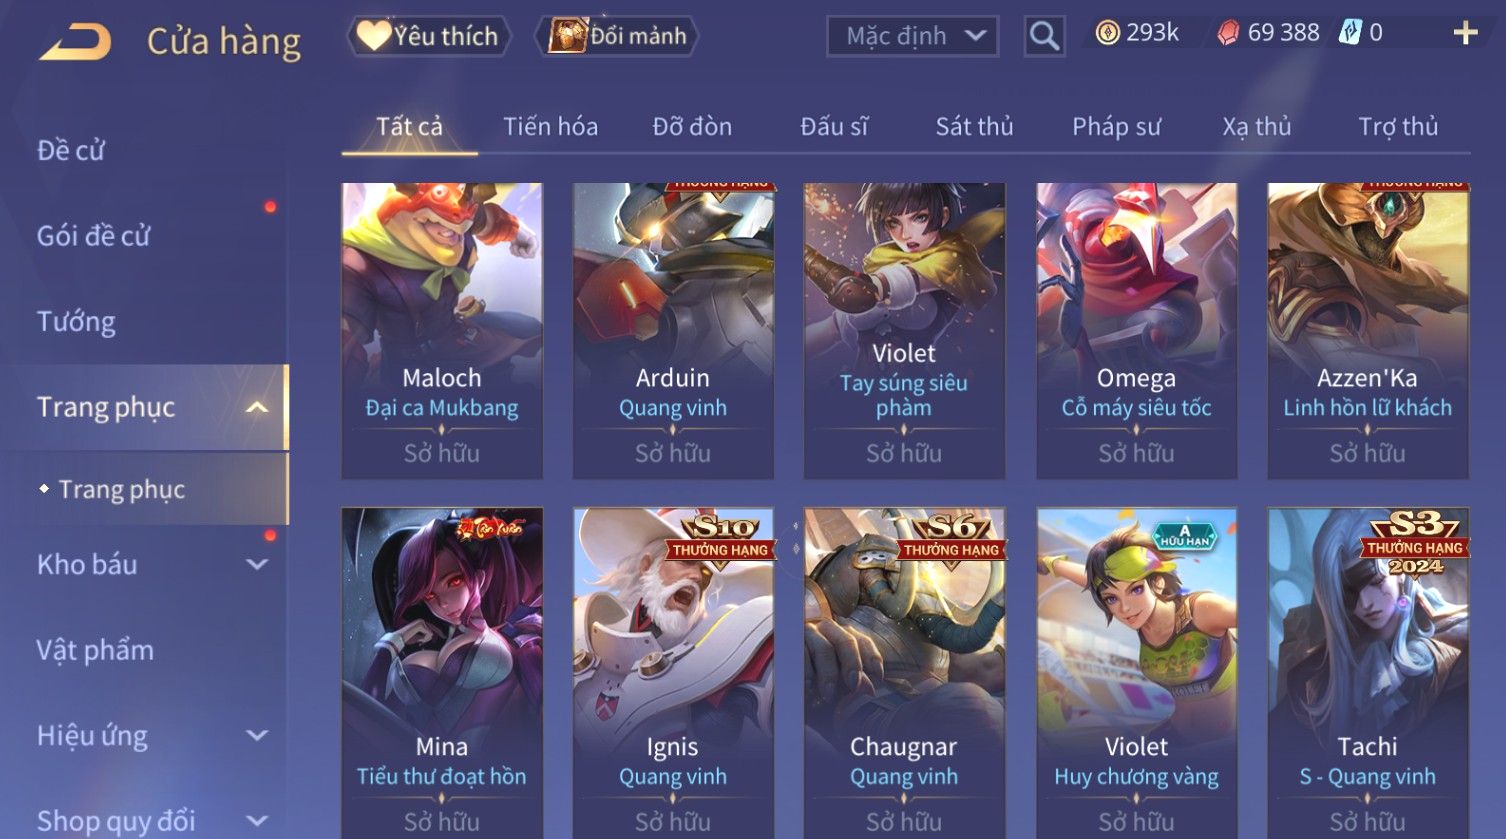This screenshot has height=839, width=1506.
Task: Click the blue voucher ticket icon
Action: click(x=1350, y=33)
